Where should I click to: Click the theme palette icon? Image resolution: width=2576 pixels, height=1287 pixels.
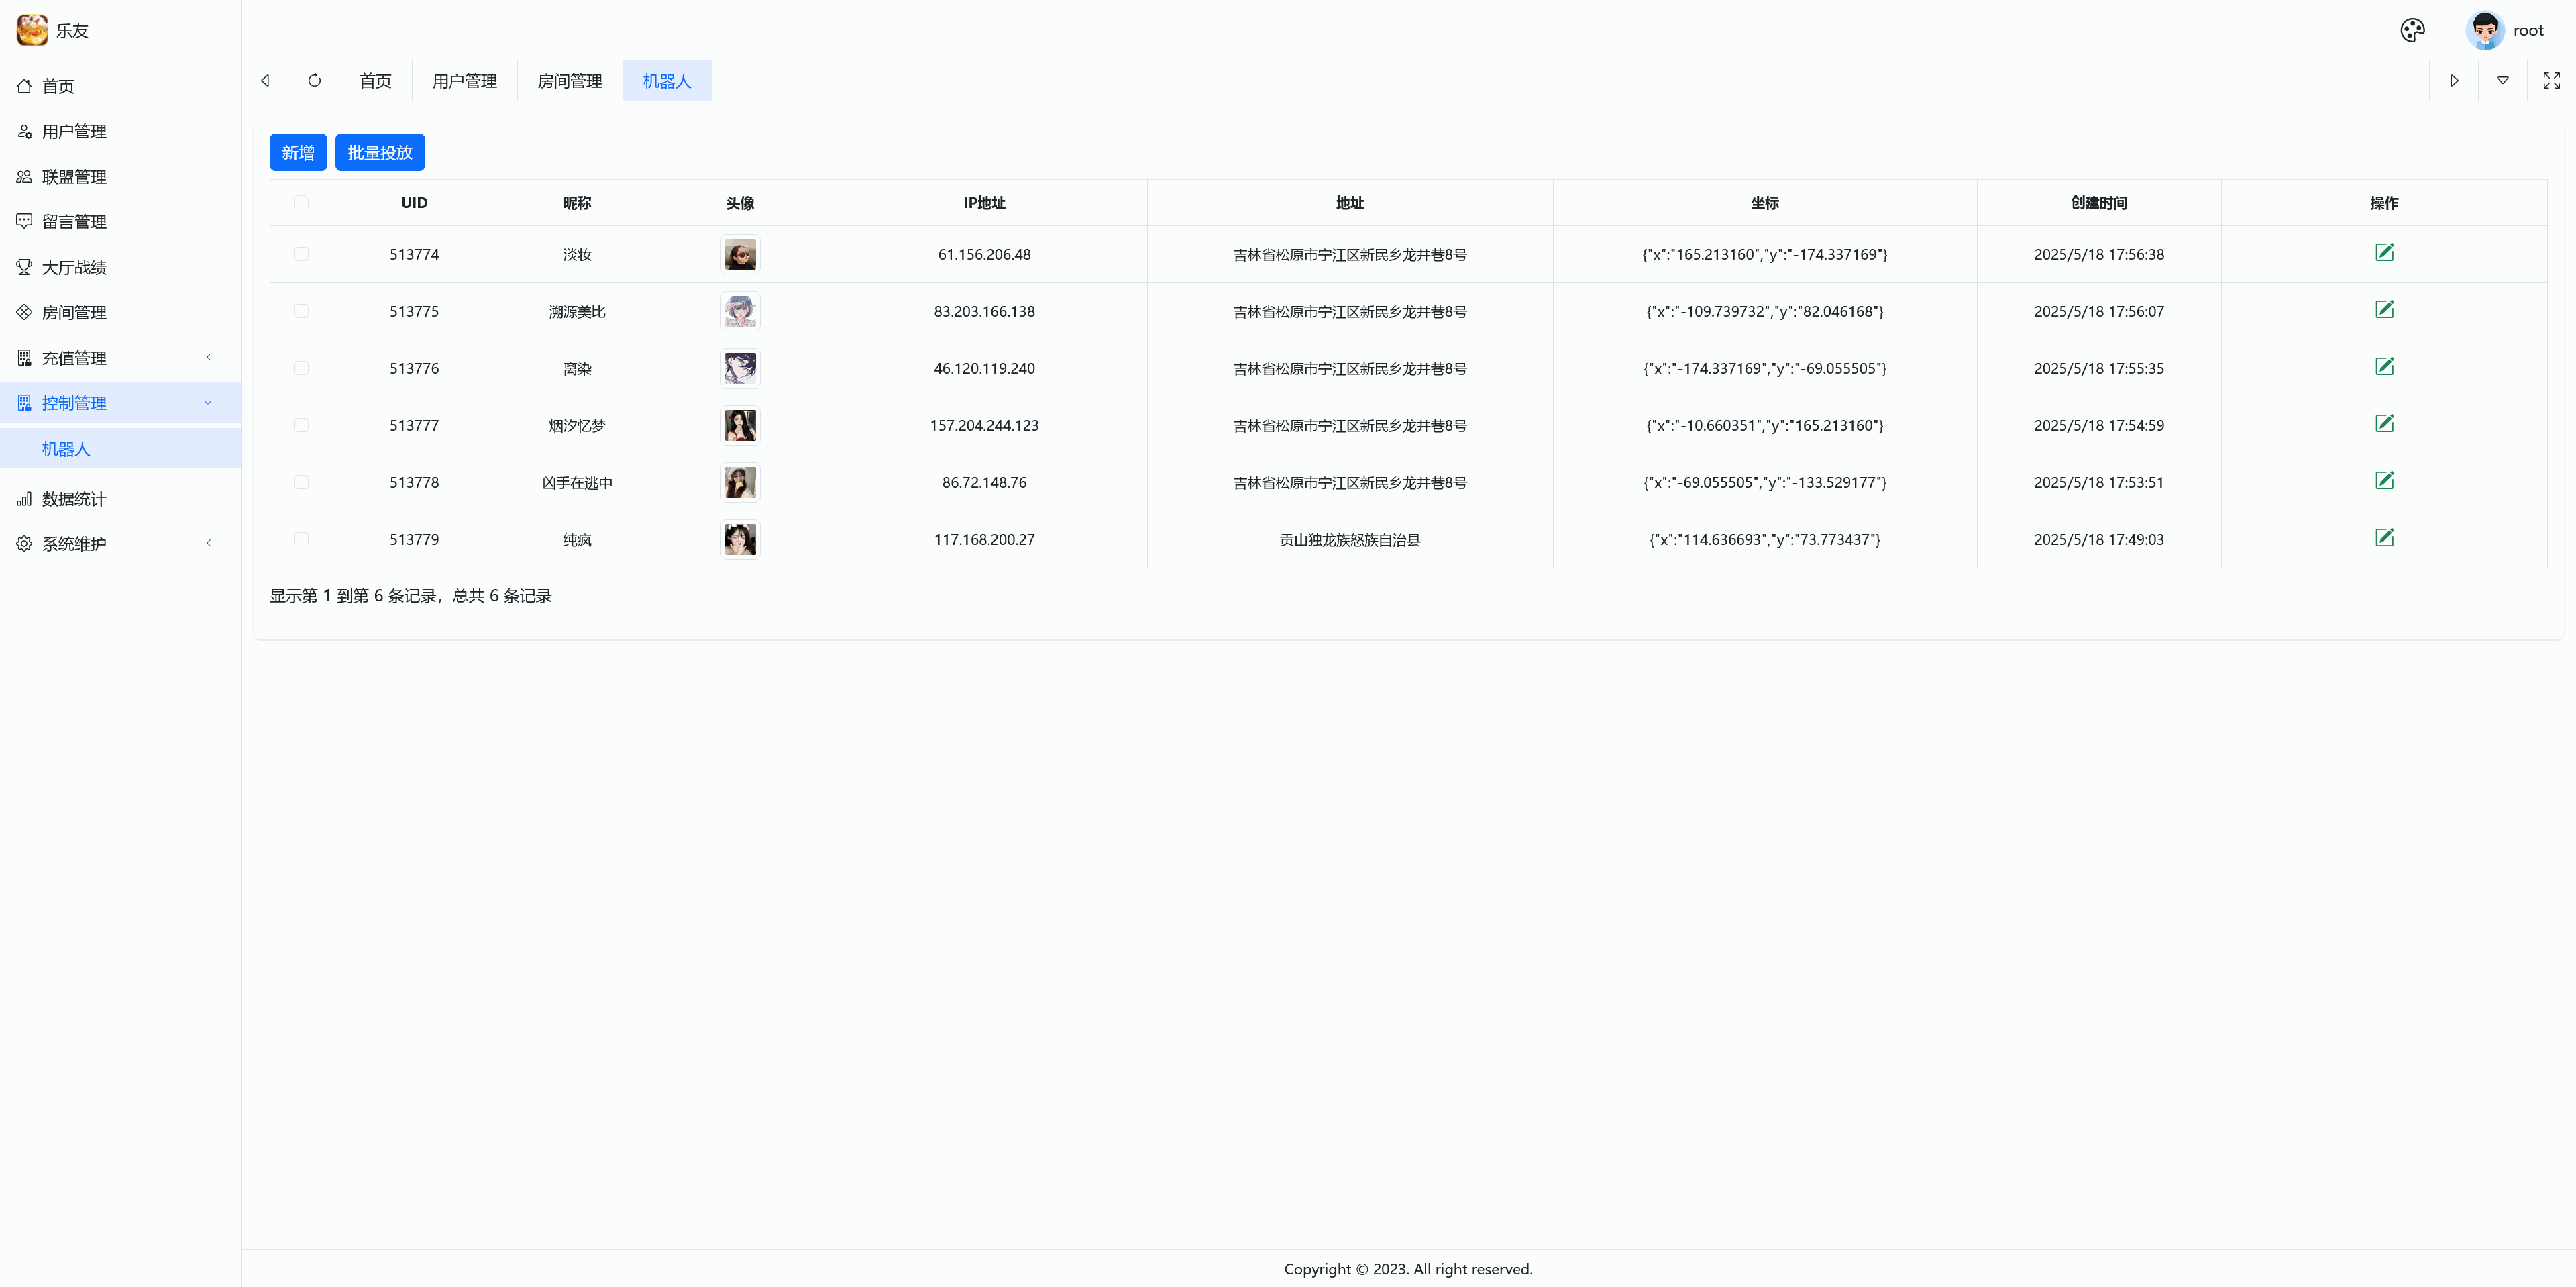coord(2412,30)
